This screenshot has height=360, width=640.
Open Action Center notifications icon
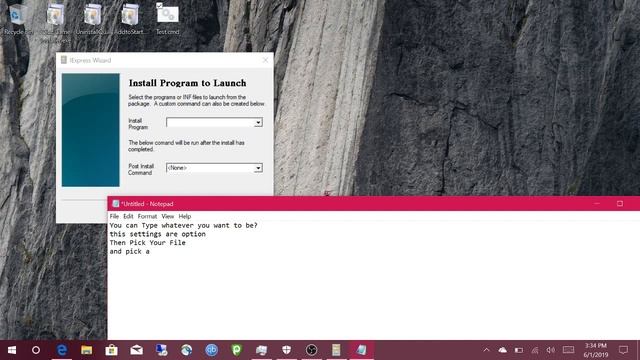pos(623,350)
